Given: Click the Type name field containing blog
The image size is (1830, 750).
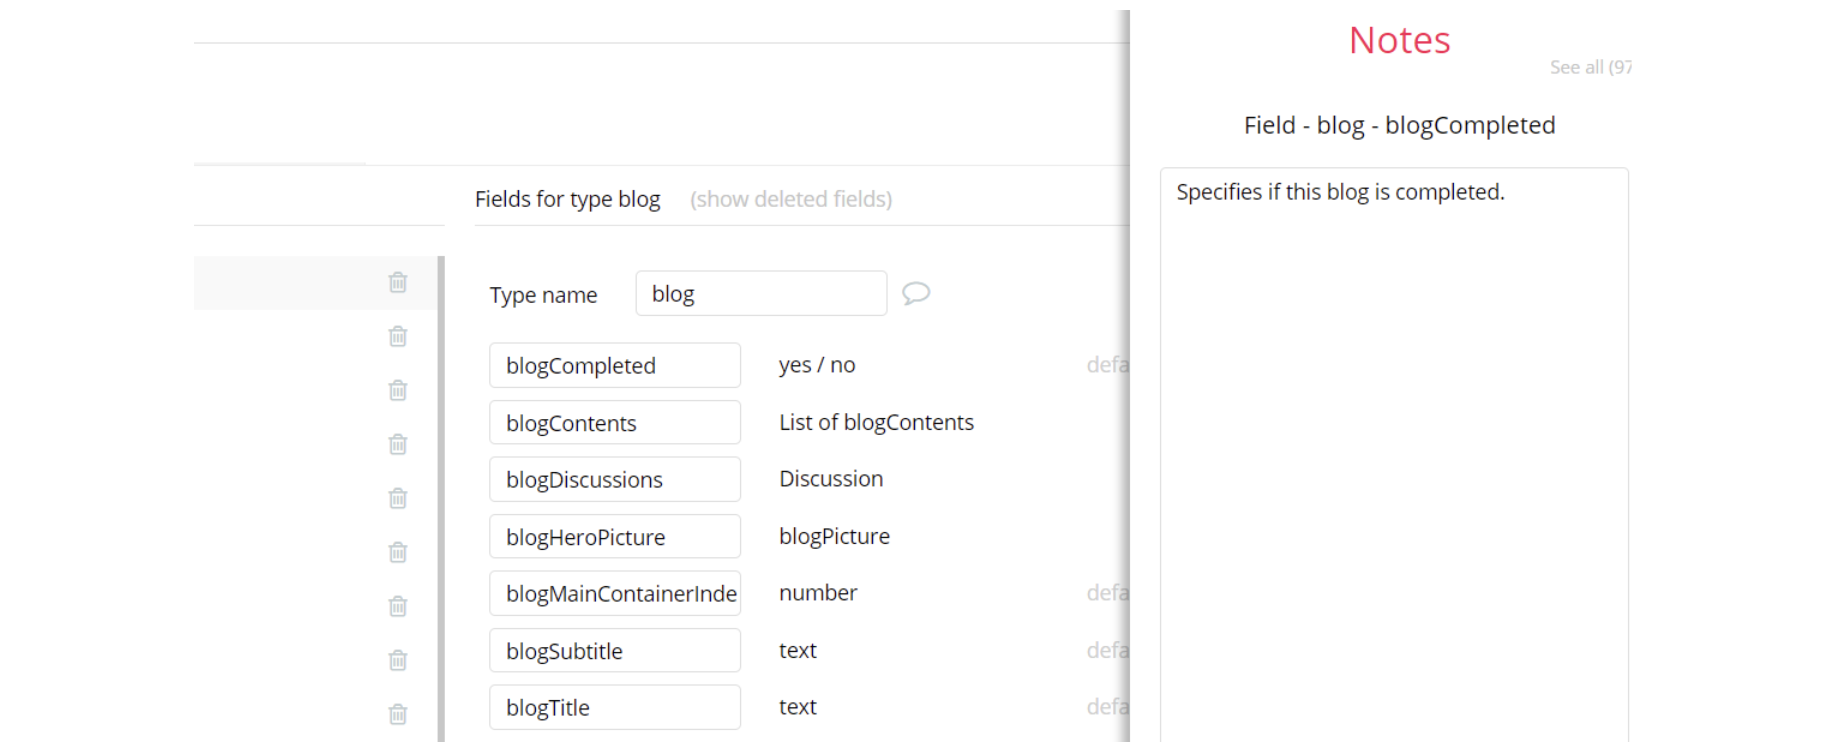Looking at the screenshot, I should coord(760,294).
